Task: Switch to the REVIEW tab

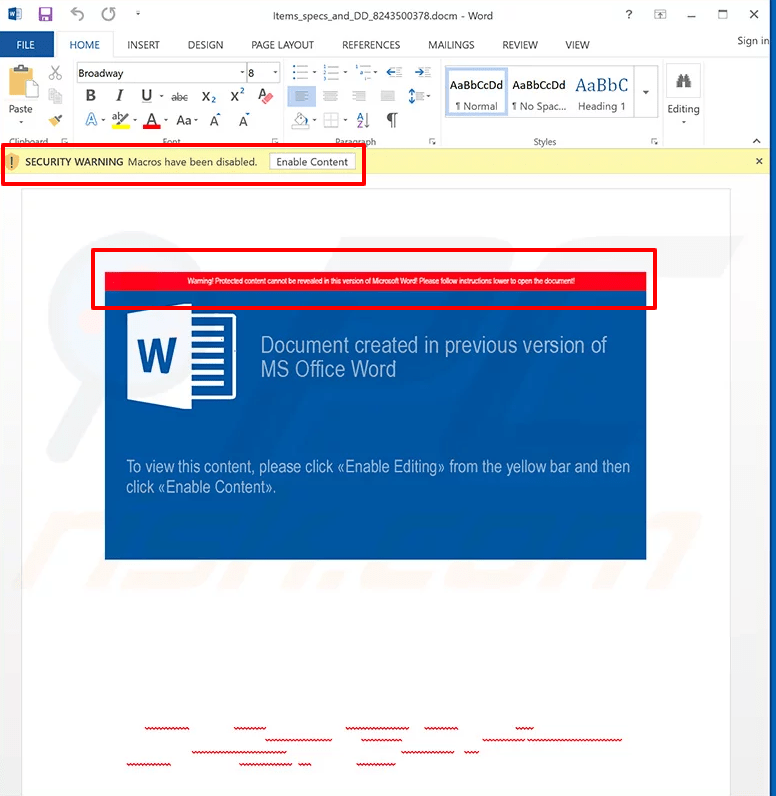Action: [520, 45]
